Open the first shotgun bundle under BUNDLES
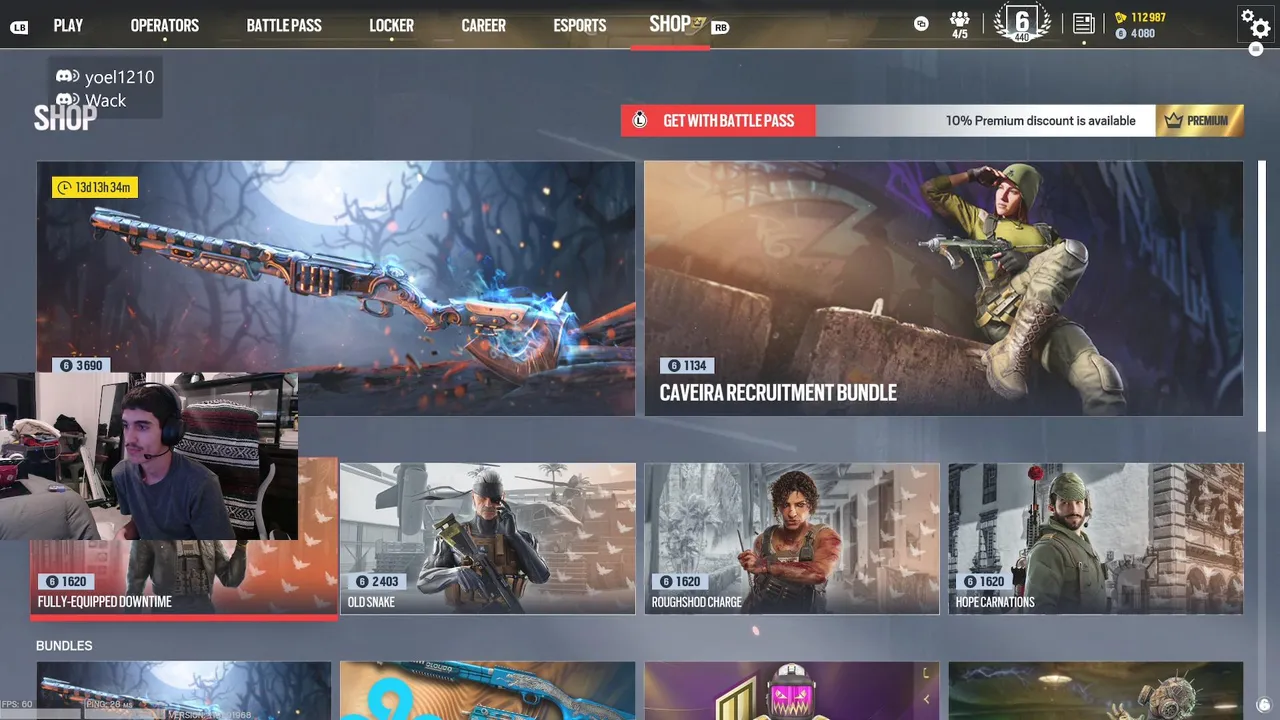 (184, 691)
